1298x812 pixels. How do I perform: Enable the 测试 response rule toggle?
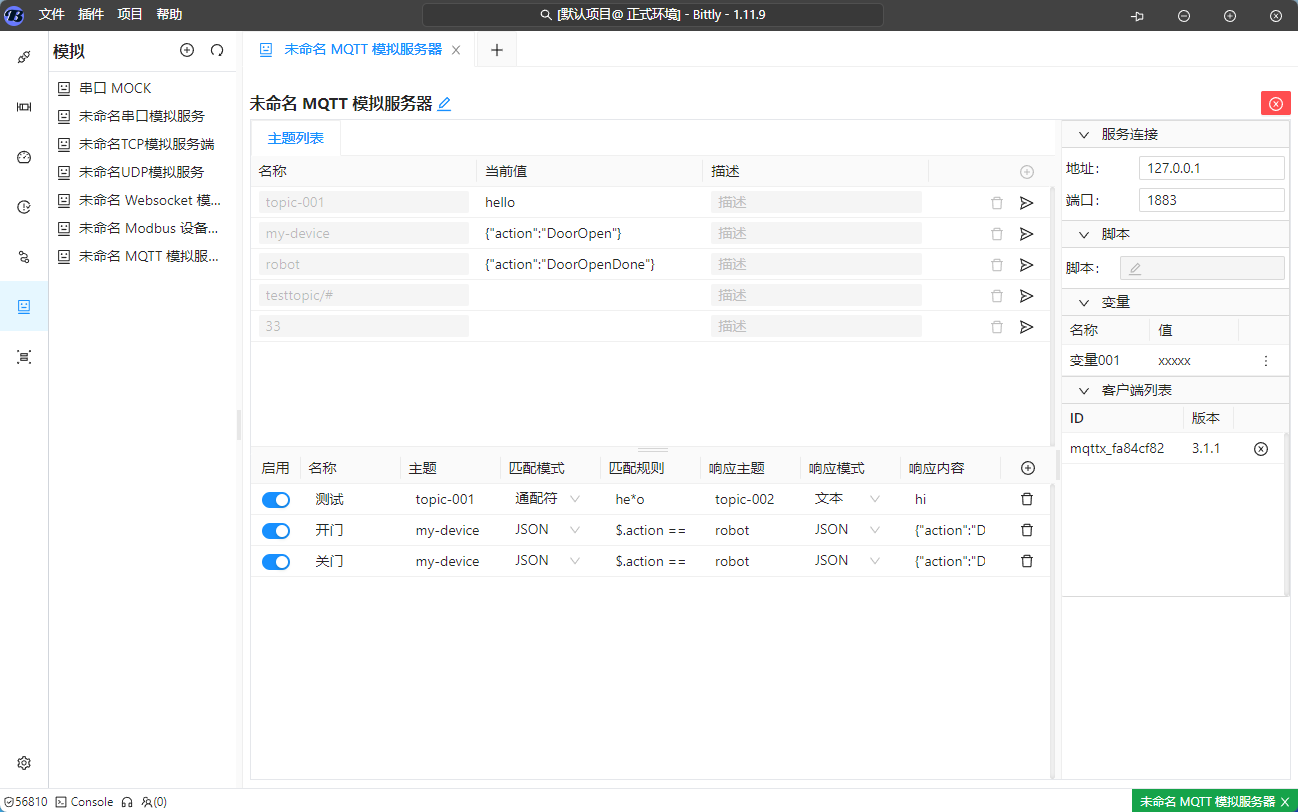[x=275, y=499]
